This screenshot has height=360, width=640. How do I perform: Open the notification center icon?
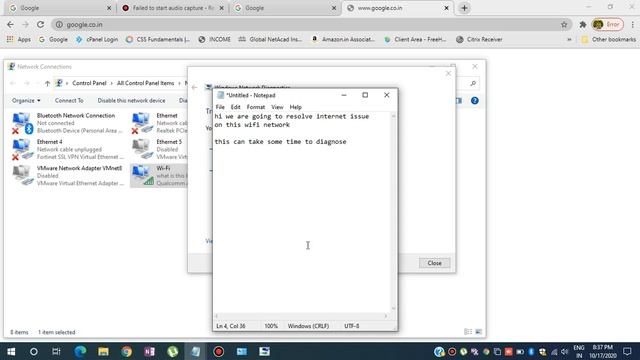[627, 351]
